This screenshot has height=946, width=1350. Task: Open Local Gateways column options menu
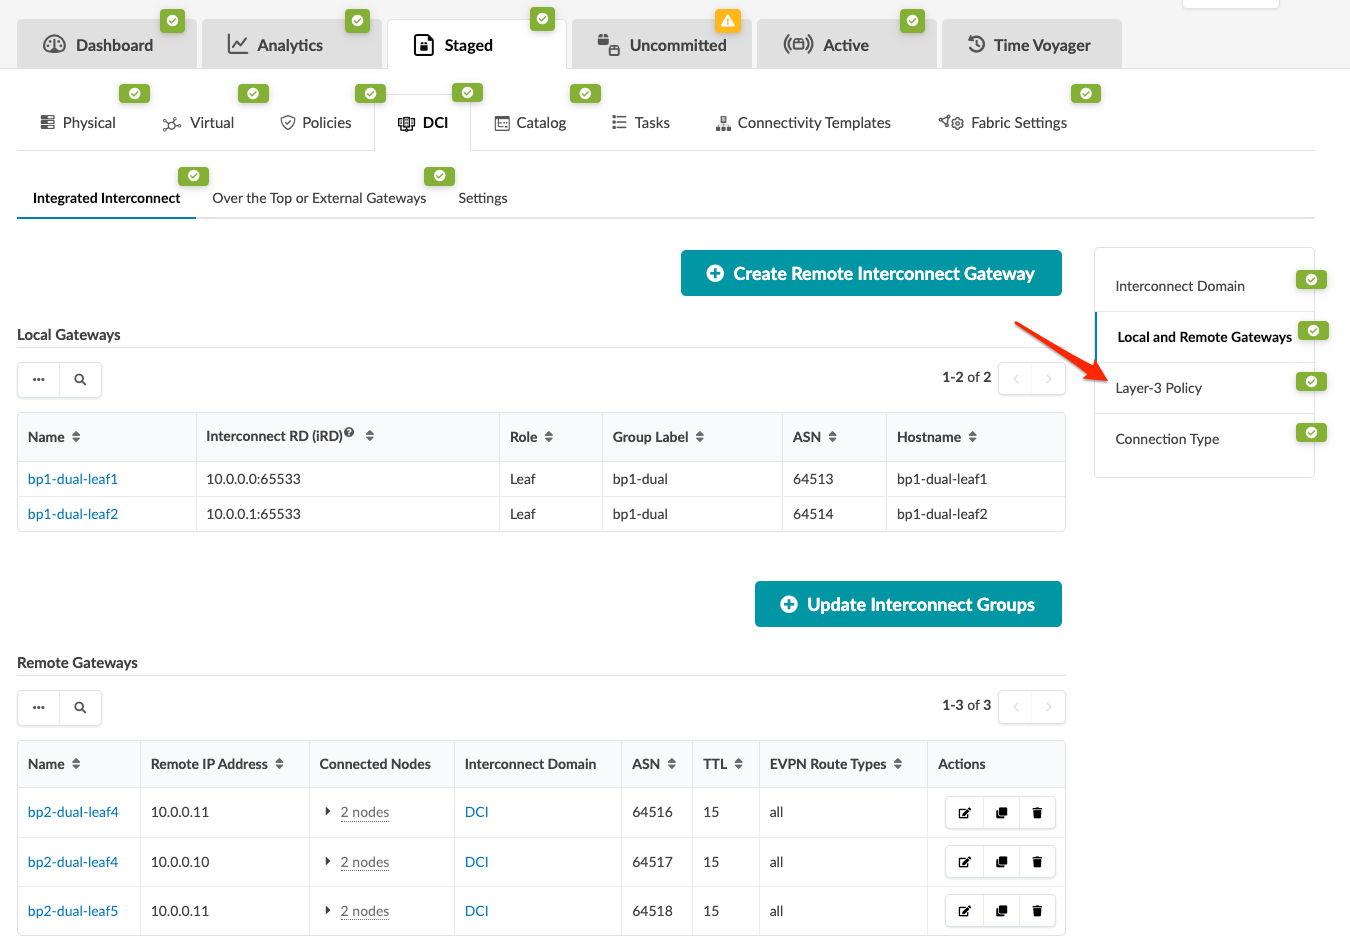(x=39, y=380)
